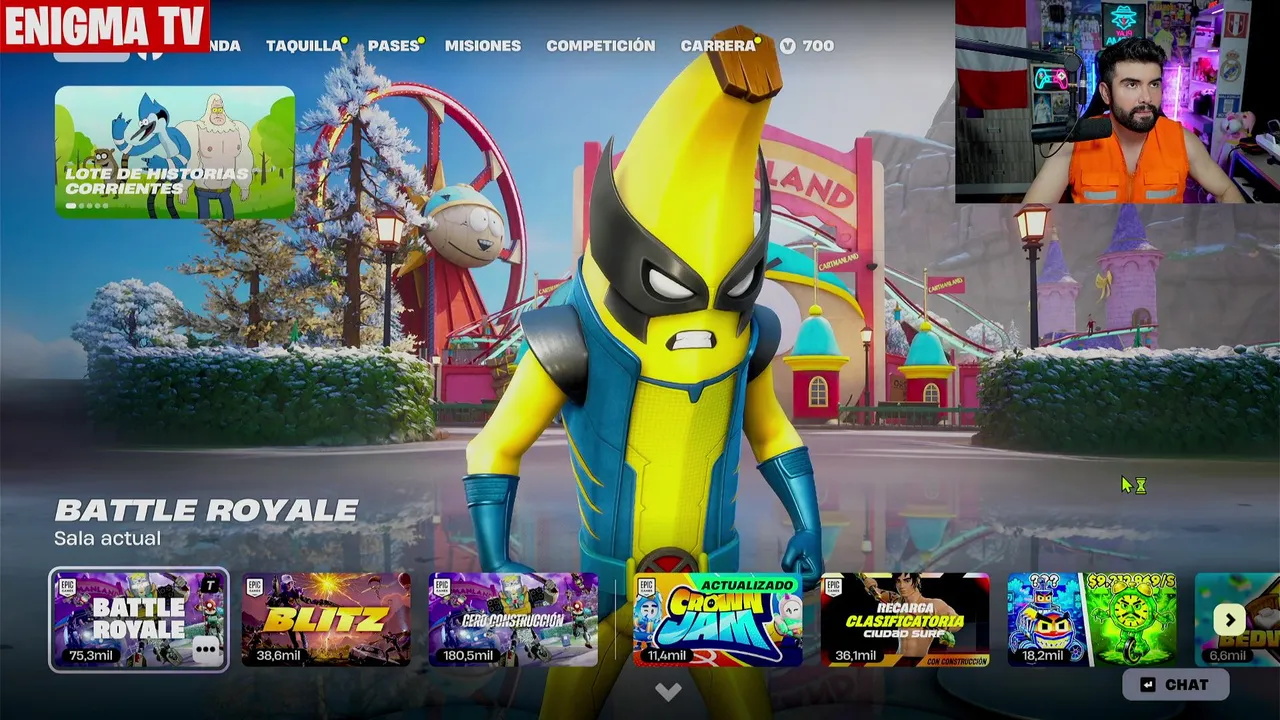1280x720 pixels.
Task: Select the Battle Royale game mode tile
Action: [x=139, y=619]
